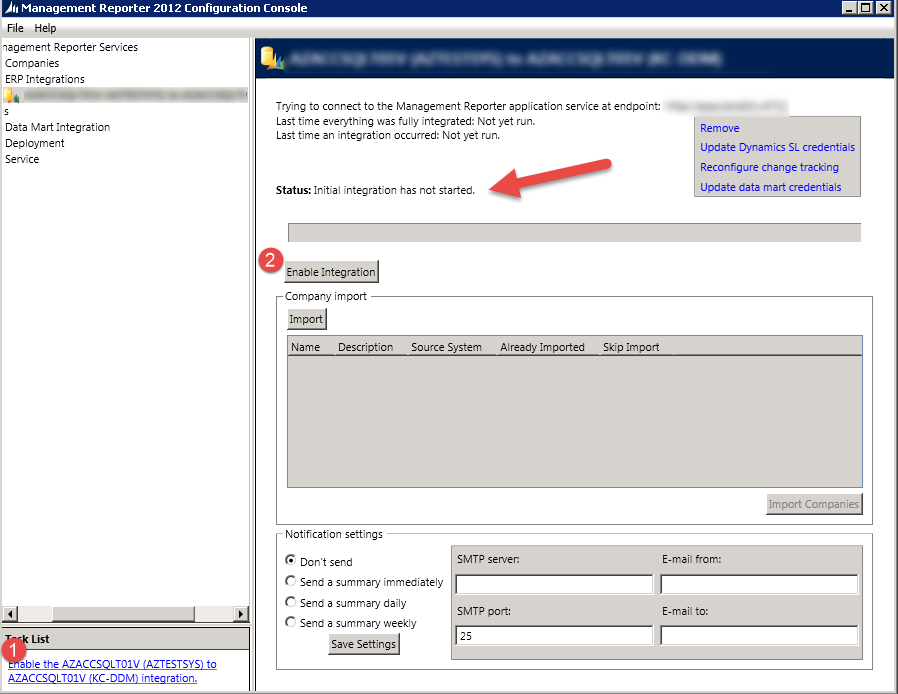Viewport: 898px width, 694px height.
Task: Open Update Dynamics SL credentials link
Action: pos(777,148)
